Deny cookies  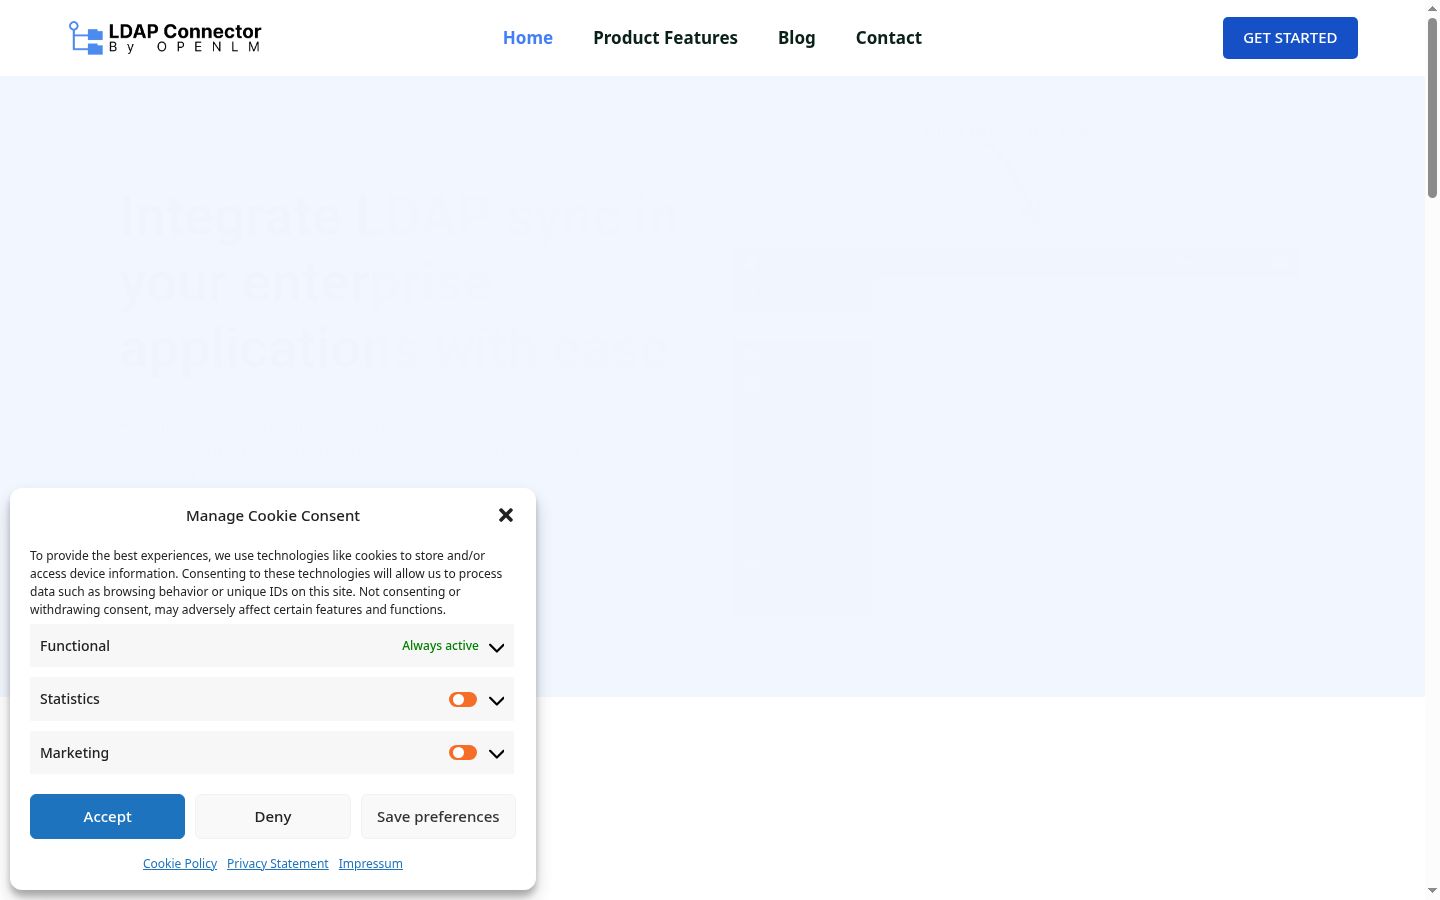[x=273, y=816]
